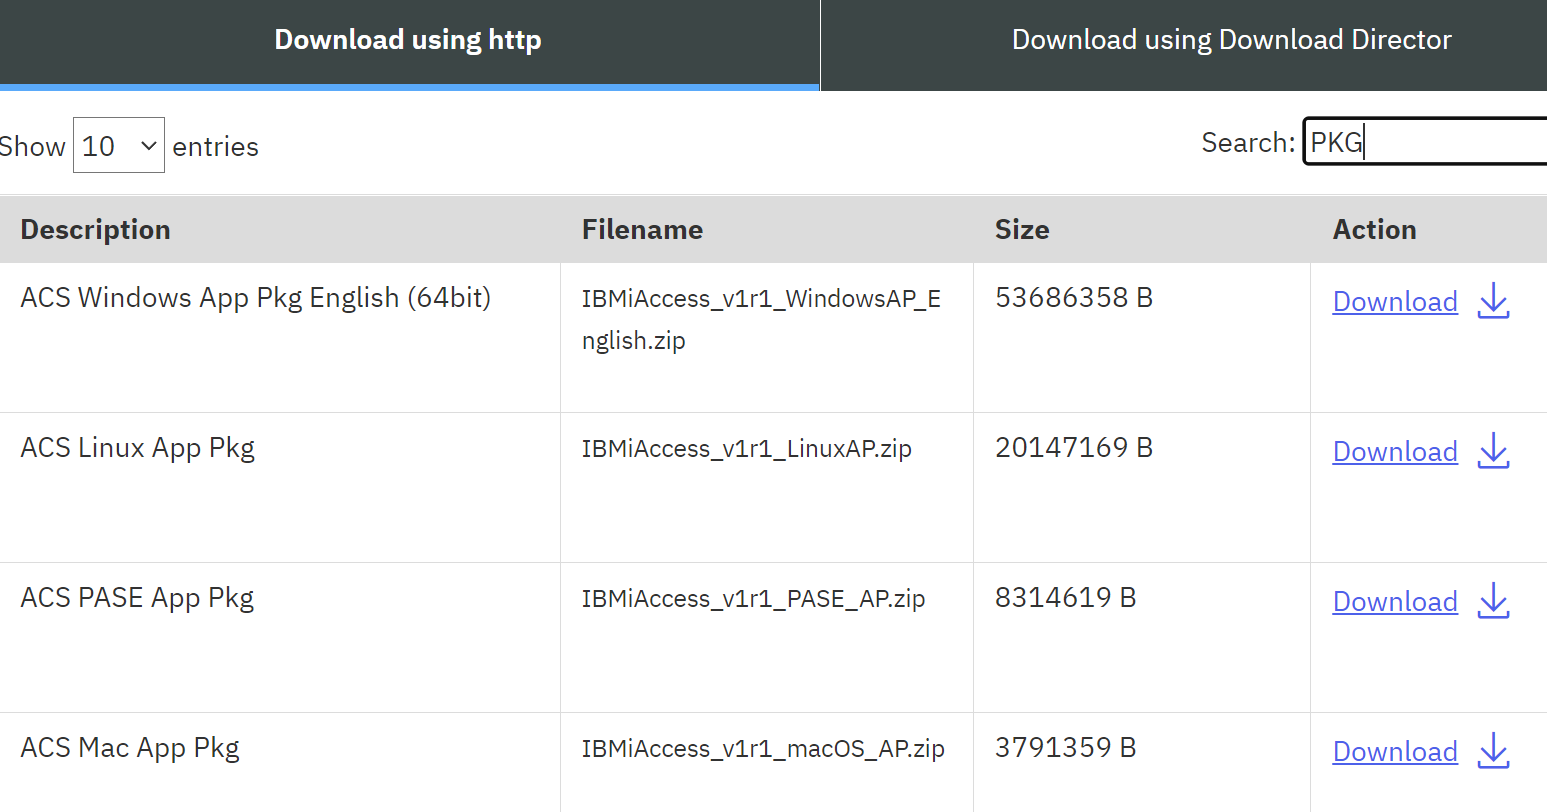Sort table by Filename column header
Screen dimensions: 1547x812
coord(642,229)
